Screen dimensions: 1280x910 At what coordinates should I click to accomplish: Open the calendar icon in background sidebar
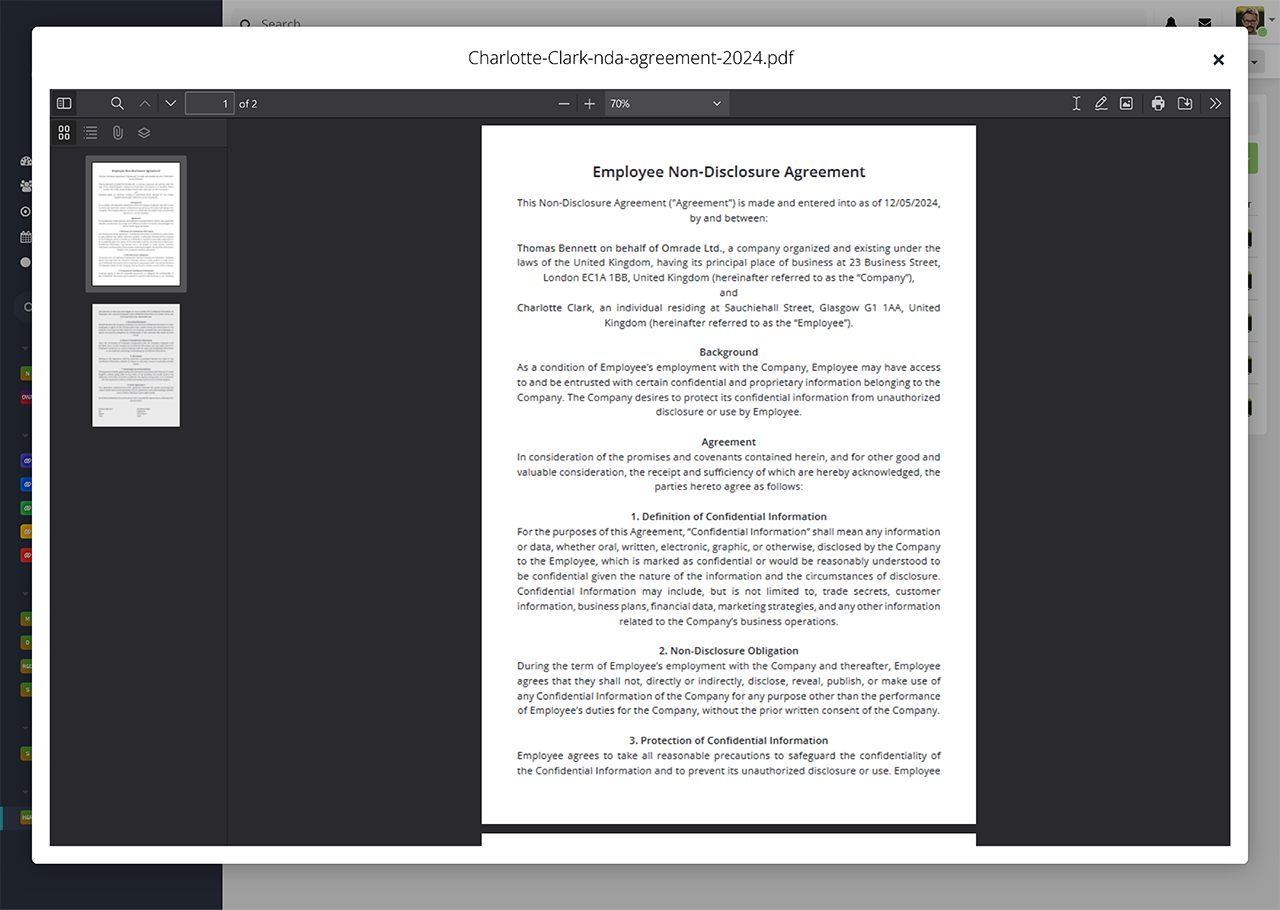pos(26,237)
